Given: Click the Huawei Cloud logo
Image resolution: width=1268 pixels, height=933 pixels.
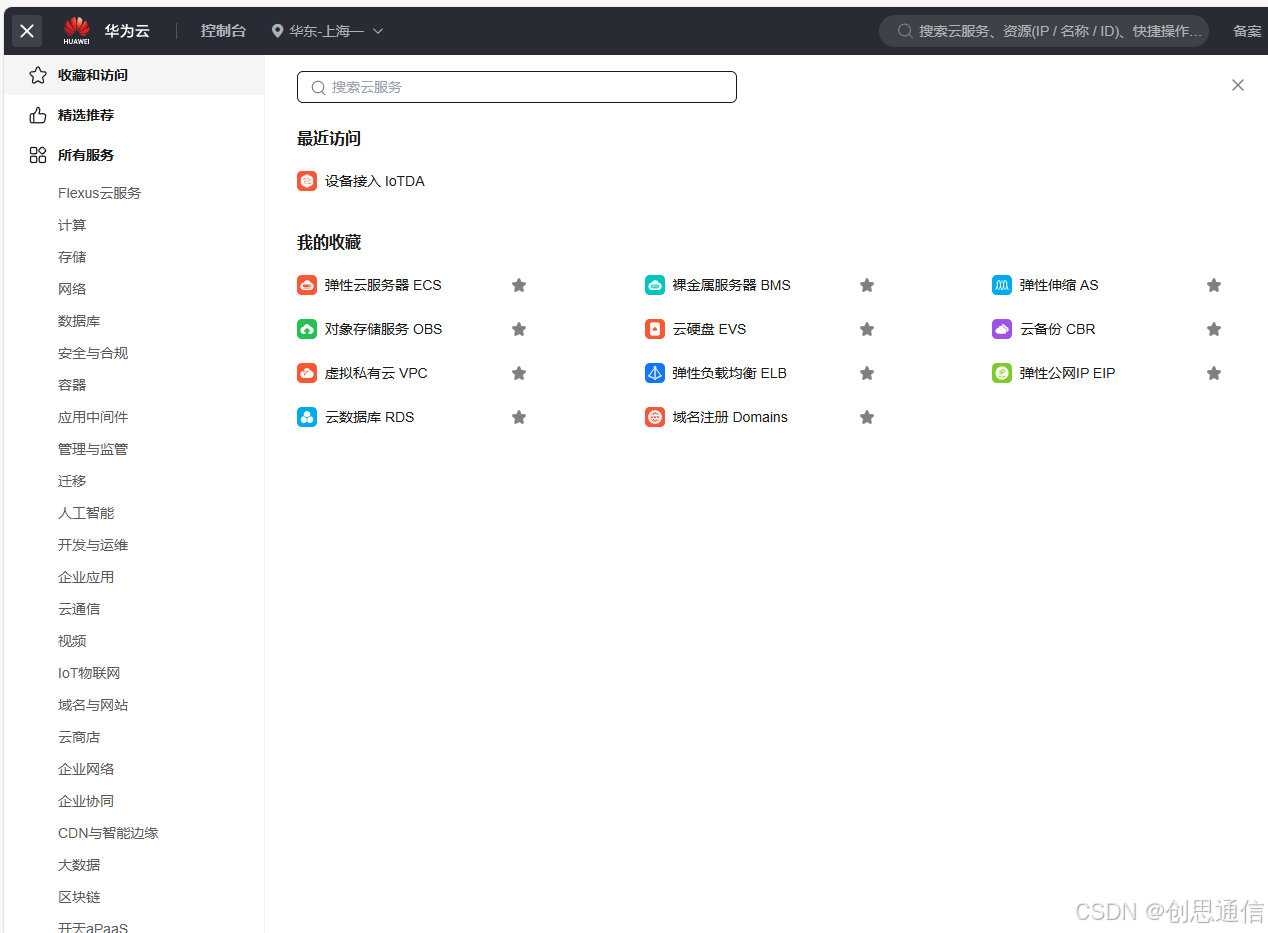Looking at the screenshot, I should coord(77,31).
